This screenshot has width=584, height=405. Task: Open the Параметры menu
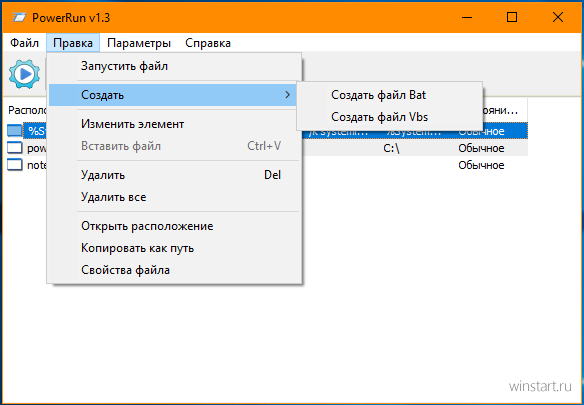click(x=139, y=43)
